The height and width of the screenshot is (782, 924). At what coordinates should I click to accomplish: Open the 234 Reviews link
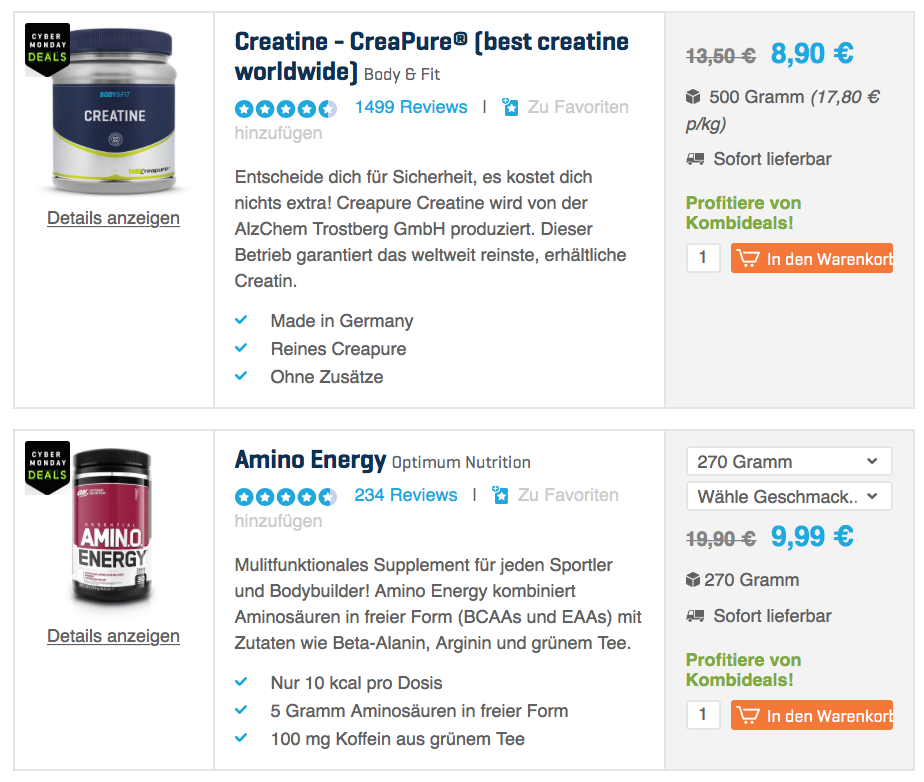pyautogui.click(x=405, y=495)
